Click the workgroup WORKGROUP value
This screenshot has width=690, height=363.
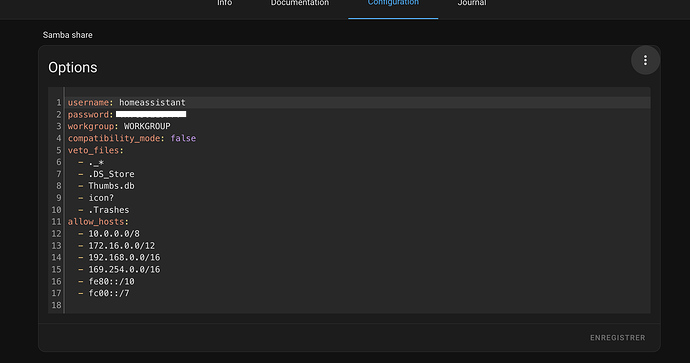pos(147,126)
